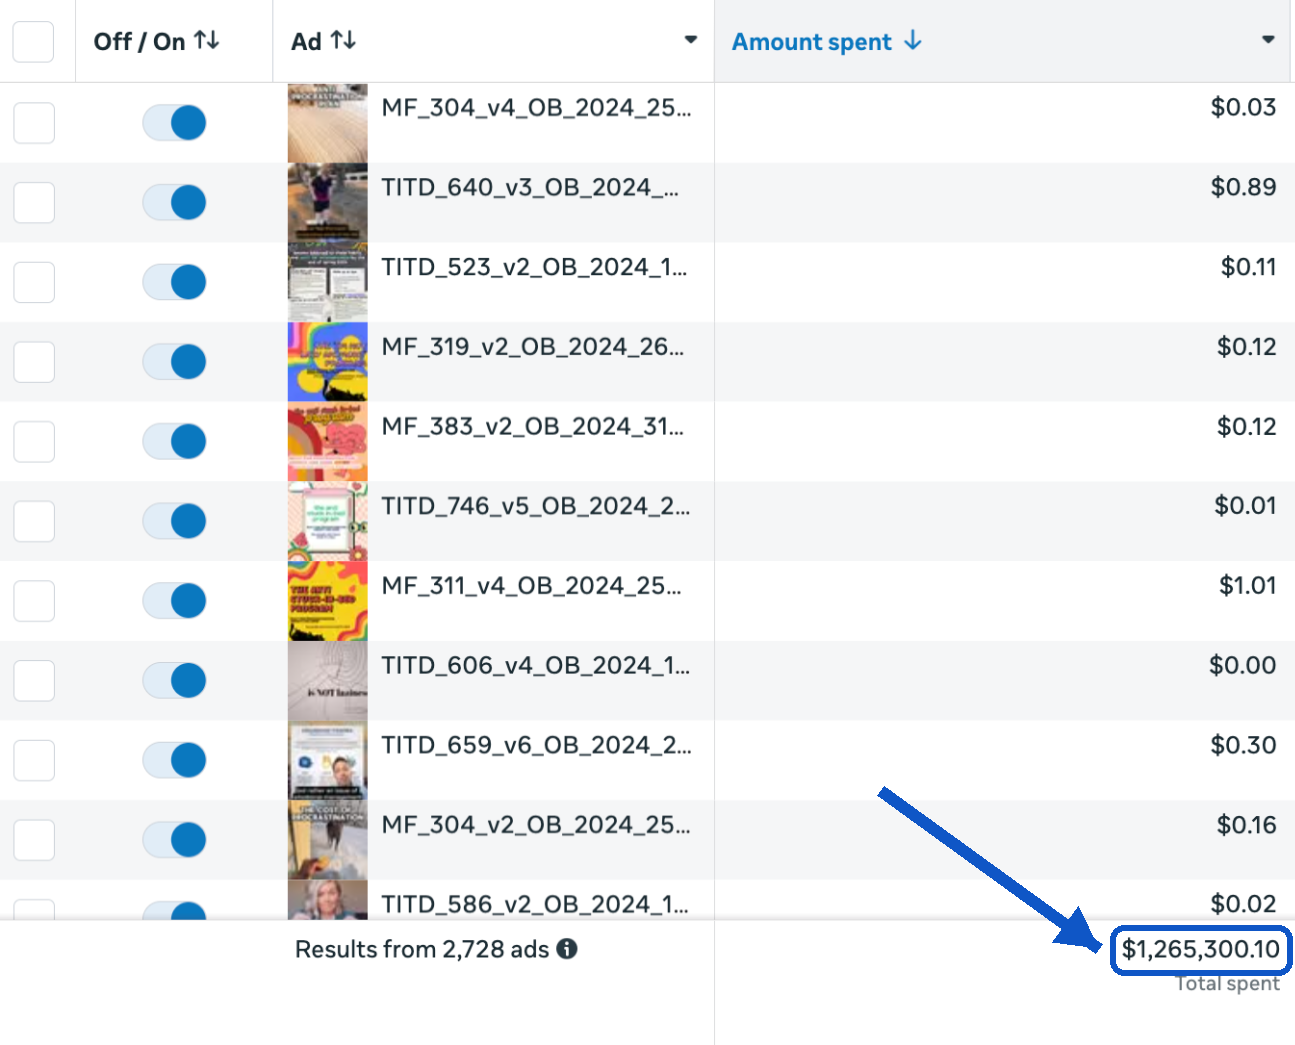Open the thumbnail for ad TITD_523_v2

[x=328, y=282]
